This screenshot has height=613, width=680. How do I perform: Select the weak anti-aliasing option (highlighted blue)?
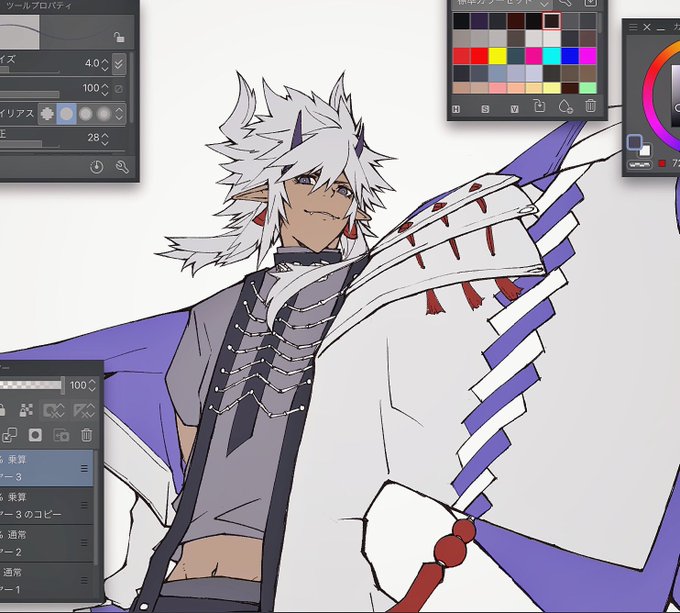pyautogui.click(x=66, y=114)
